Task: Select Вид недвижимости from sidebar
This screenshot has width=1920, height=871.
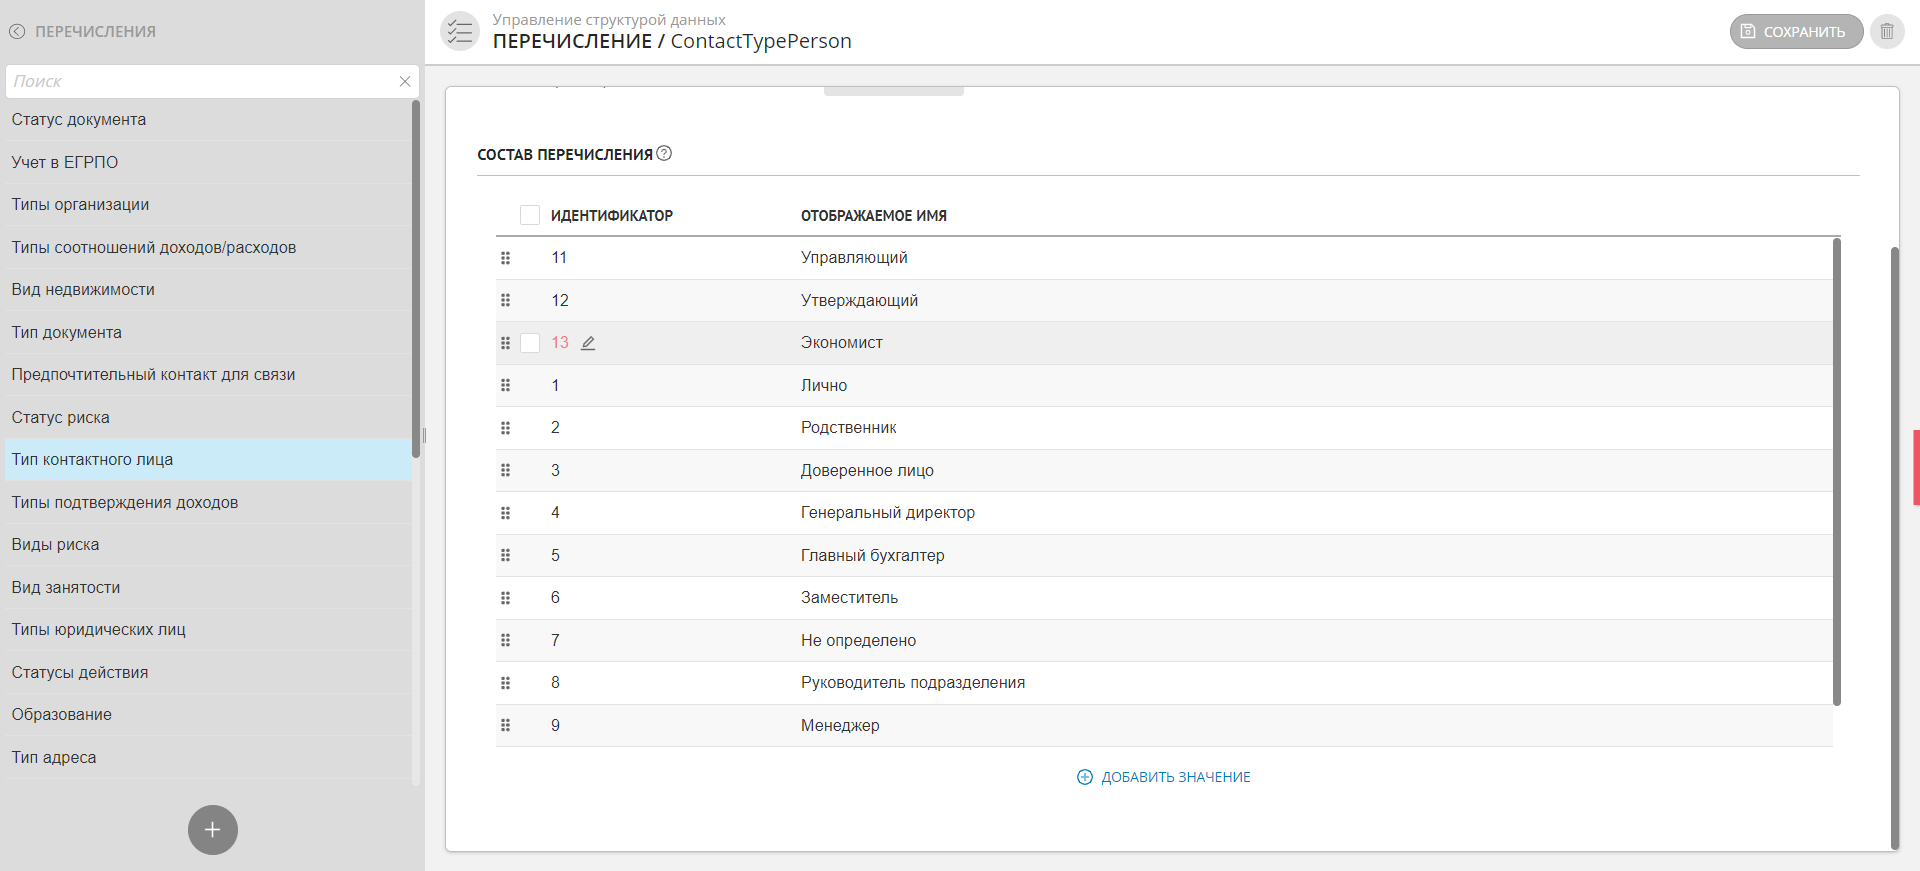Action: [x=83, y=290]
